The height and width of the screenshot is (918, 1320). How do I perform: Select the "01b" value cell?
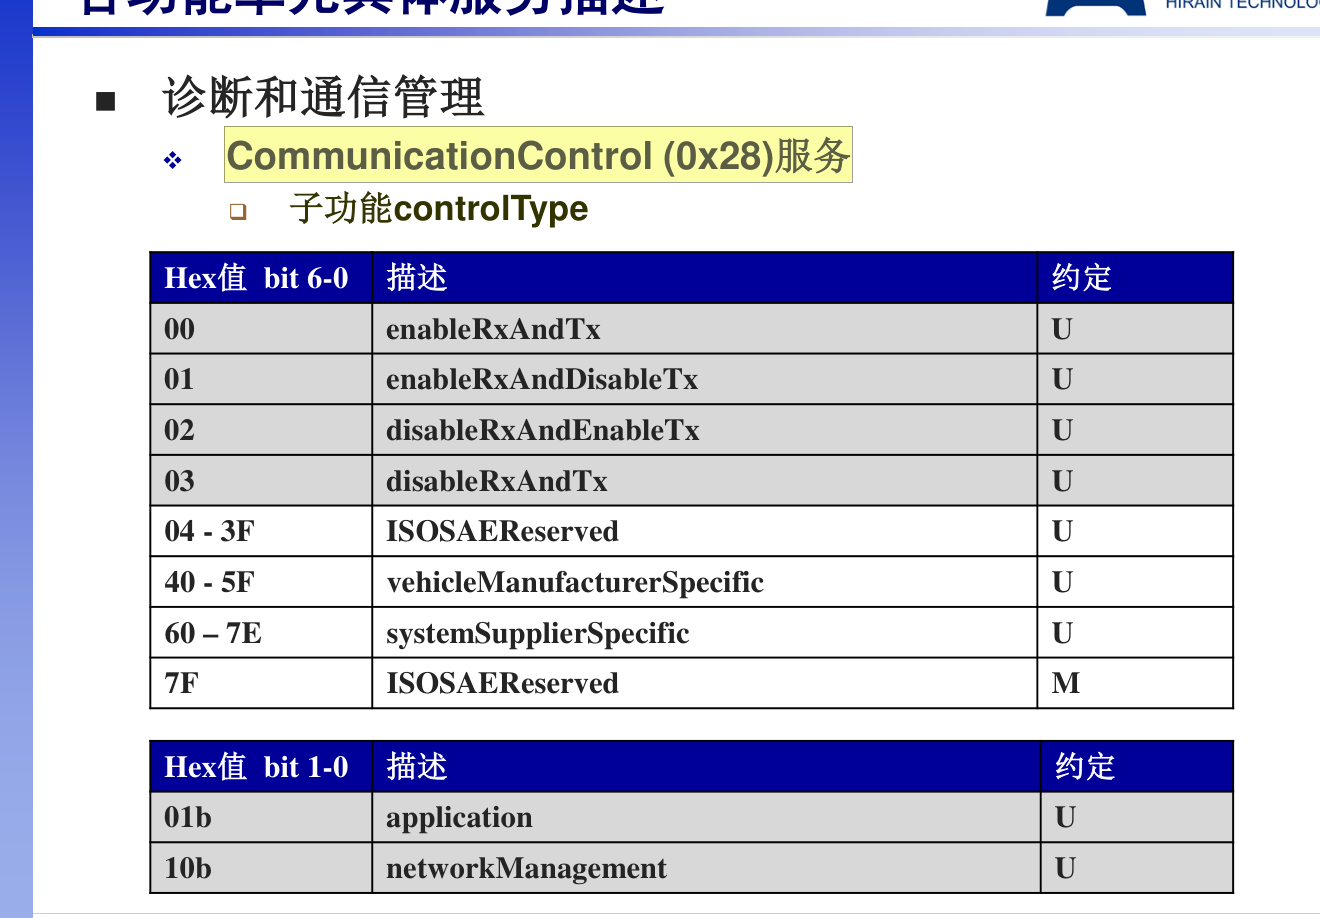click(x=261, y=817)
